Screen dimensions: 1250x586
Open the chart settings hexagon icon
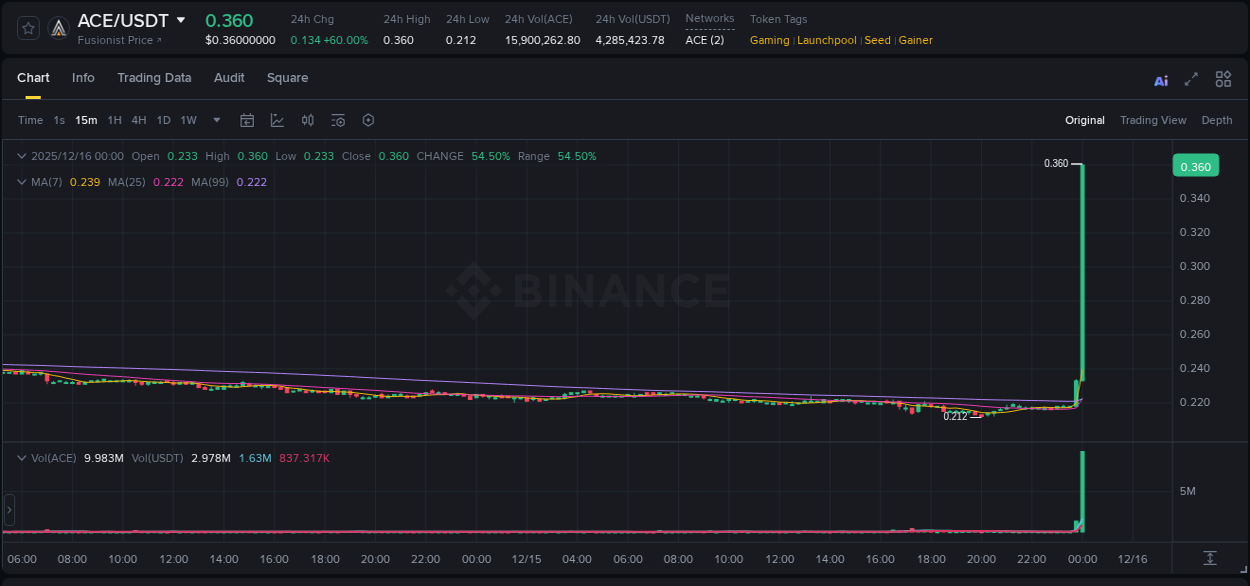click(x=368, y=120)
